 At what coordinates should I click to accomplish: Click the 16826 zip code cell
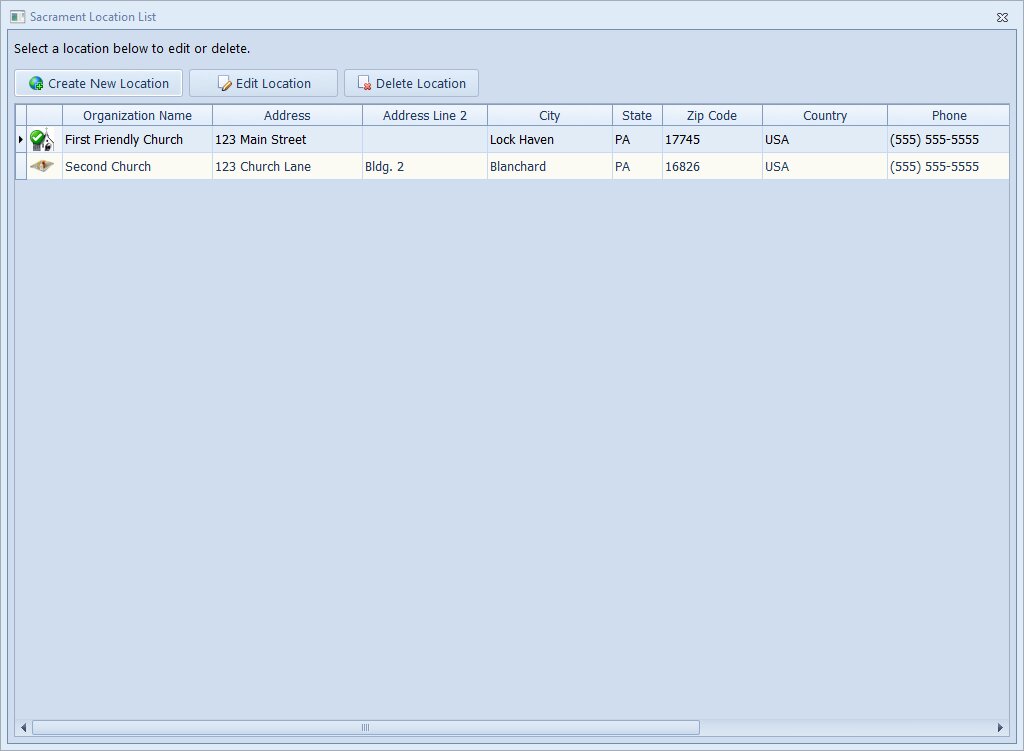pos(712,167)
